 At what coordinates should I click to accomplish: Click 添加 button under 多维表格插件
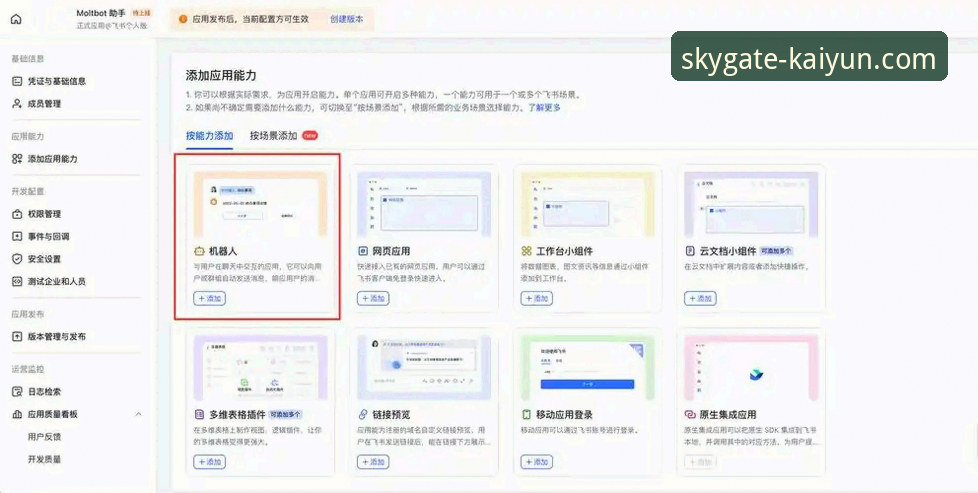210,462
